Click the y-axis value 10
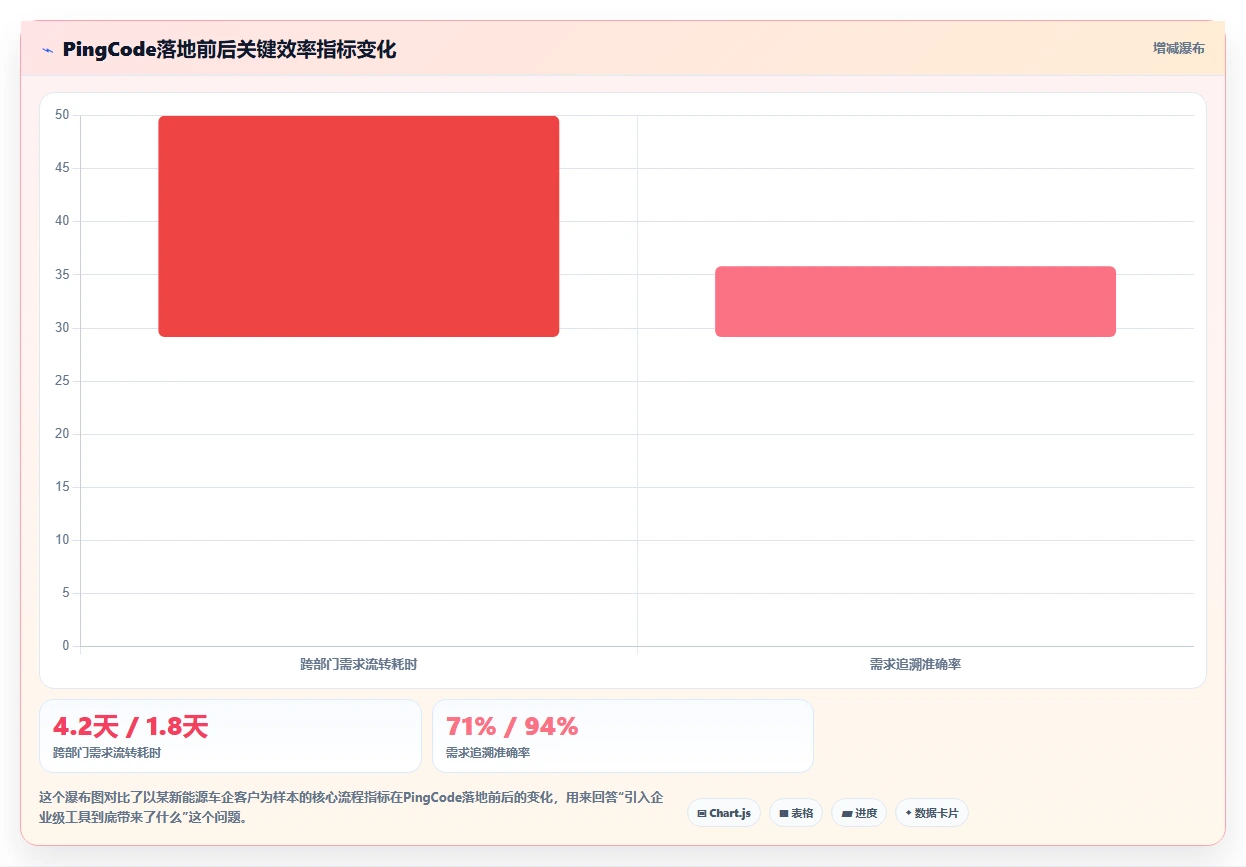The image size is (1246, 867). pyautogui.click(x=62, y=540)
